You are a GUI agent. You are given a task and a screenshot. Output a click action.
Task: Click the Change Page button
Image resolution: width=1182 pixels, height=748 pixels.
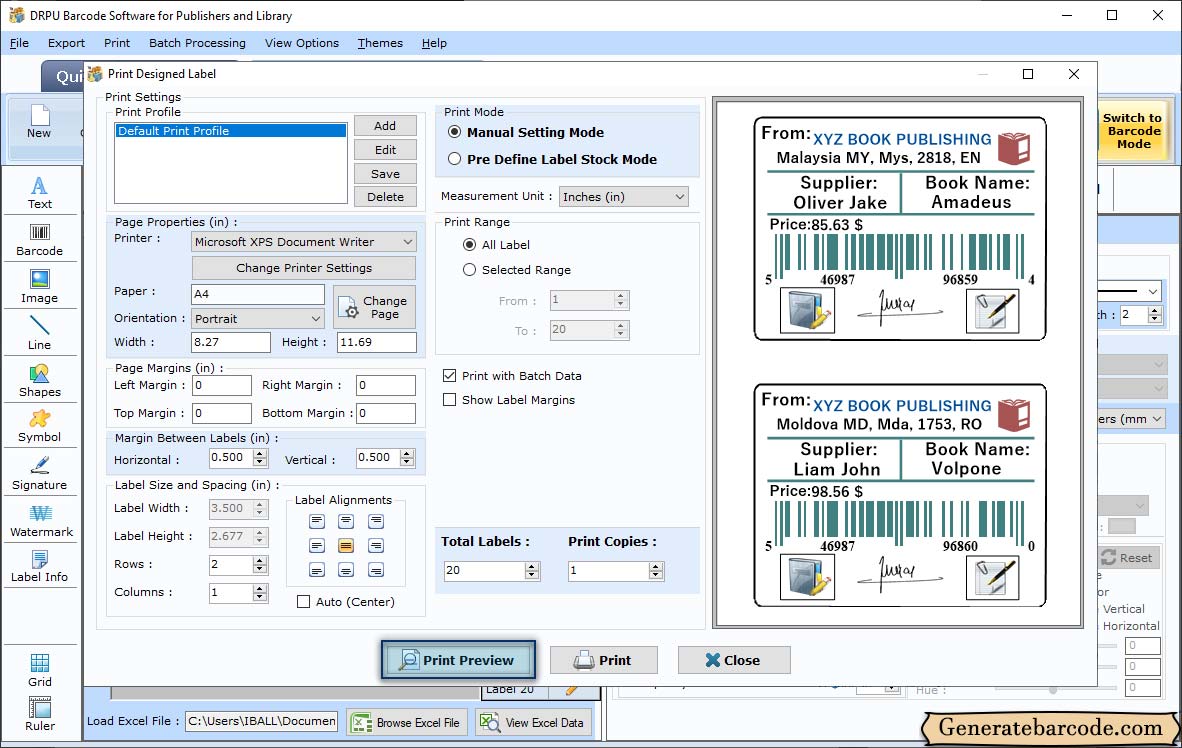point(374,307)
